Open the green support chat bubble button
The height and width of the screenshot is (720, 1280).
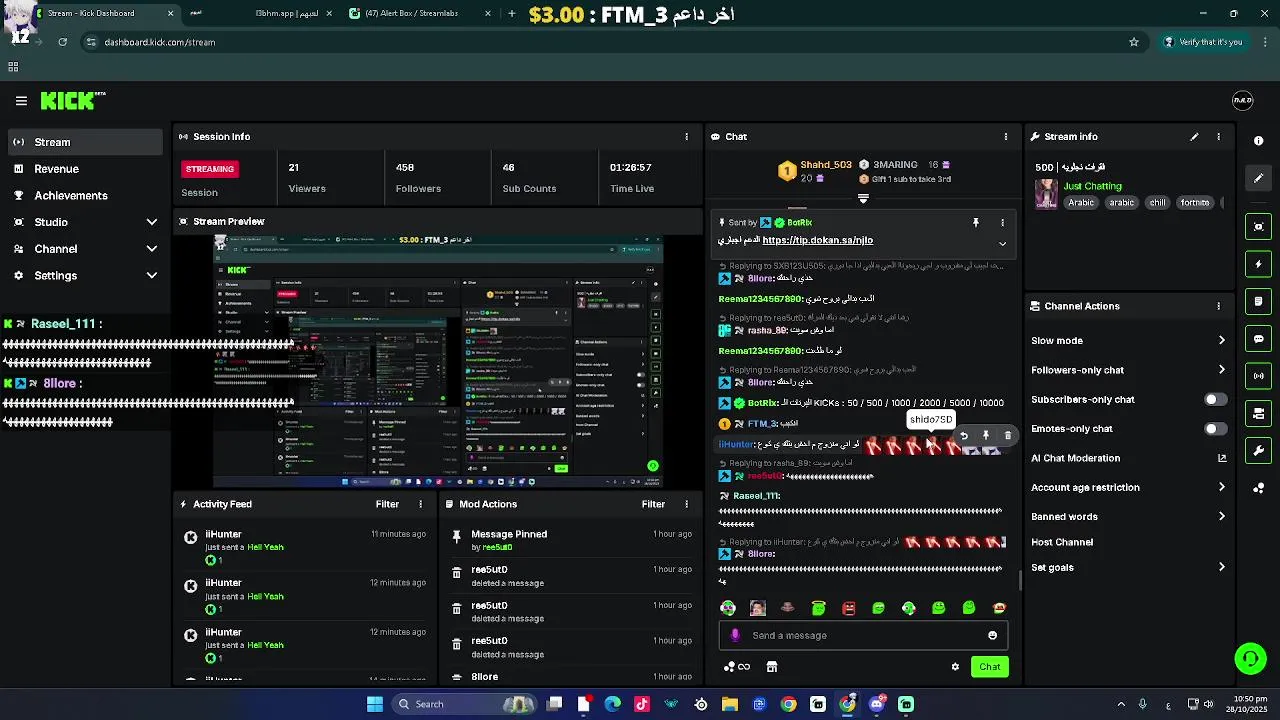[x=1250, y=658]
